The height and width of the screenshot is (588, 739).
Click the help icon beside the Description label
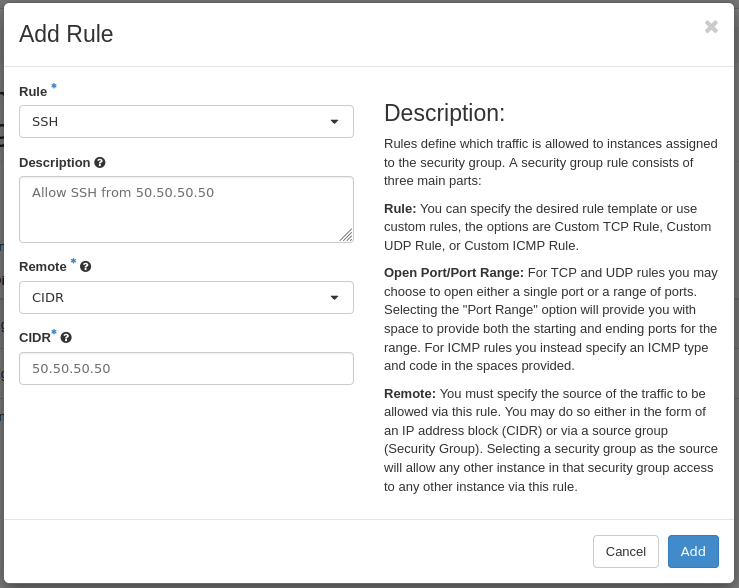(x=100, y=162)
